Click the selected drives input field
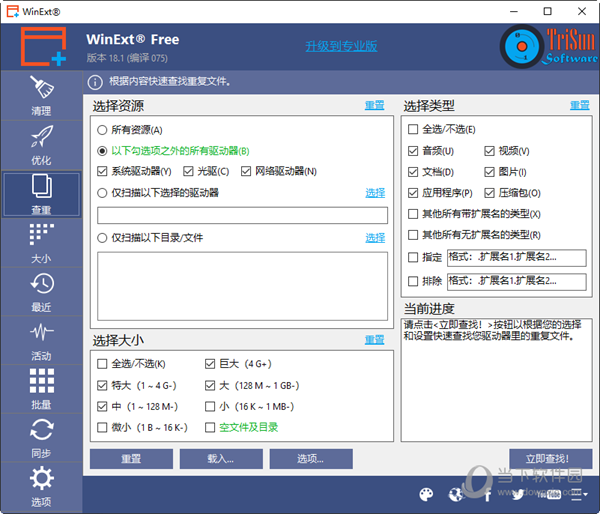This screenshot has height=514, width=600. 243,215
